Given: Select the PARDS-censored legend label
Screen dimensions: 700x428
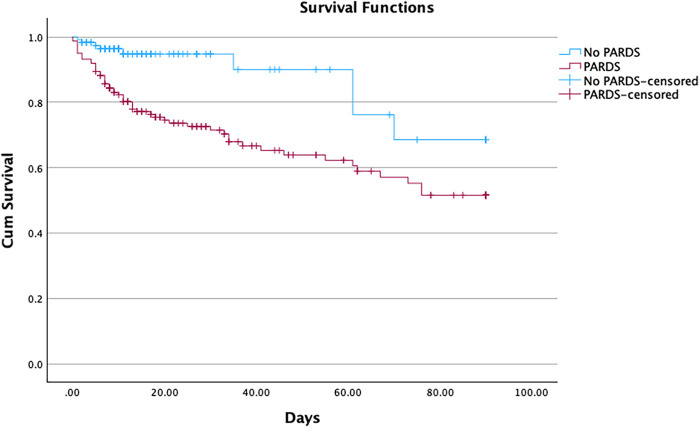Looking at the screenshot, I should click(x=631, y=95).
